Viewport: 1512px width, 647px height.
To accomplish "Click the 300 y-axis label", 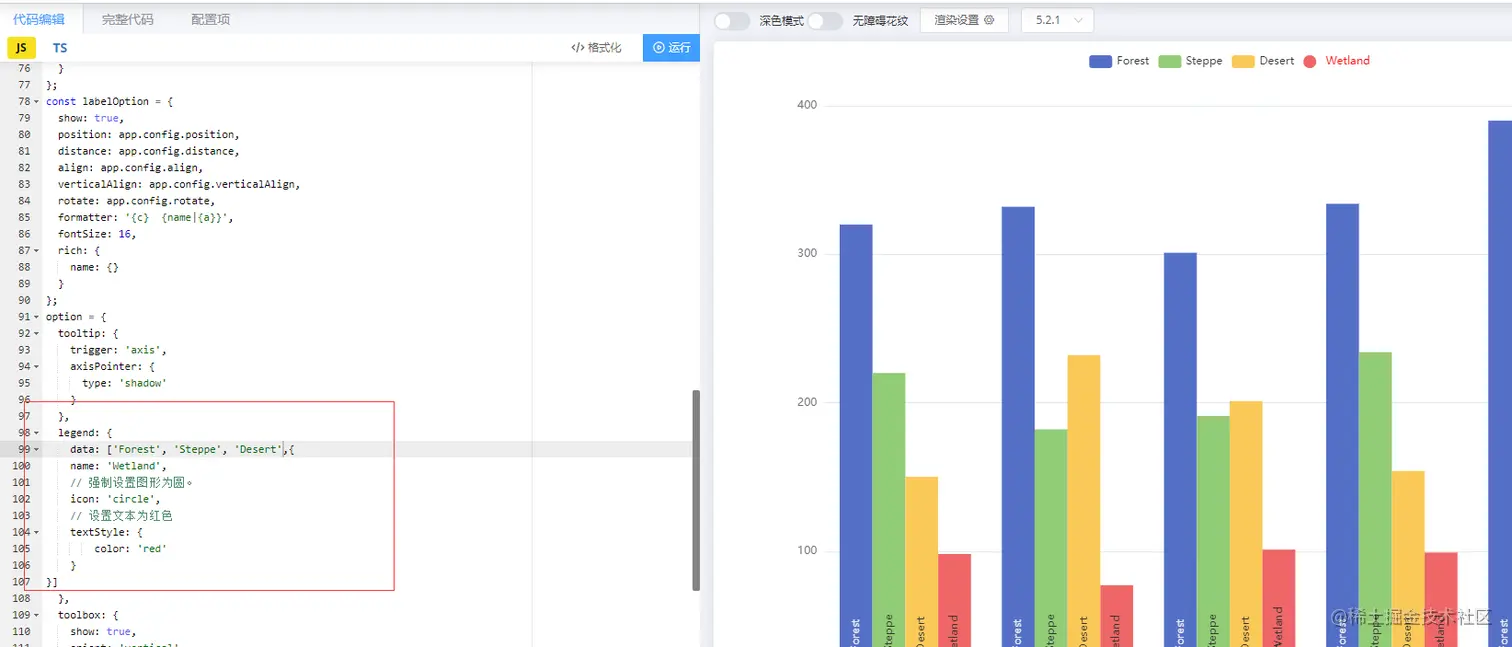I will [x=807, y=254].
